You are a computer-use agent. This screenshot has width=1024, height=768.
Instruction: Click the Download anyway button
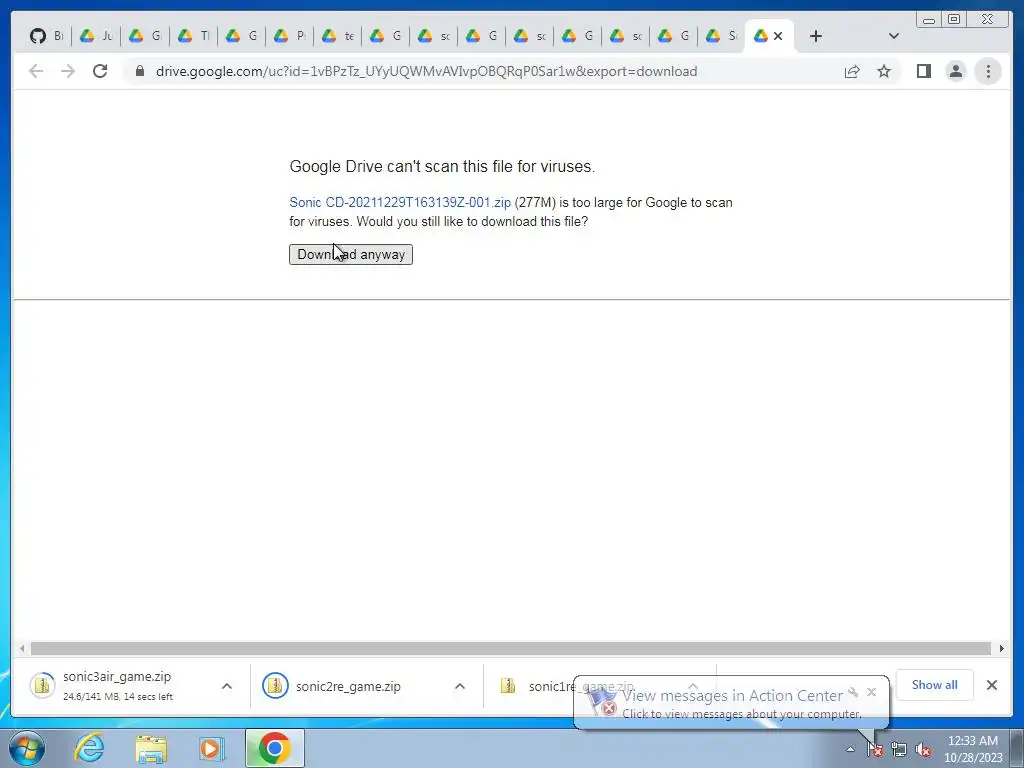pyautogui.click(x=351, y=255)
